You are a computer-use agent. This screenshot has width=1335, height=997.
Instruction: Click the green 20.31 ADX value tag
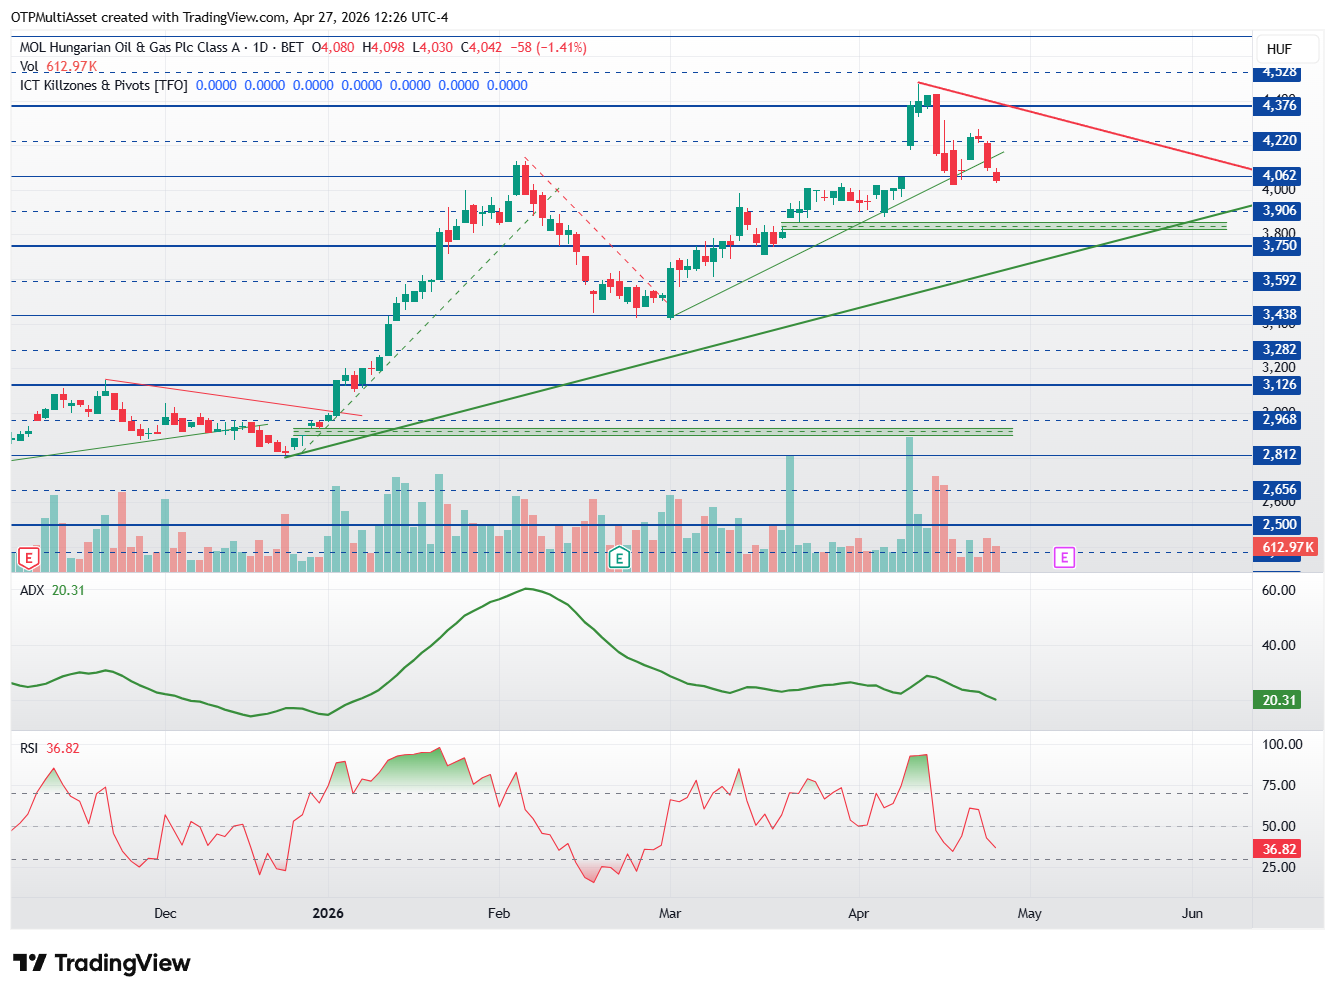(x=1277, y=700)
